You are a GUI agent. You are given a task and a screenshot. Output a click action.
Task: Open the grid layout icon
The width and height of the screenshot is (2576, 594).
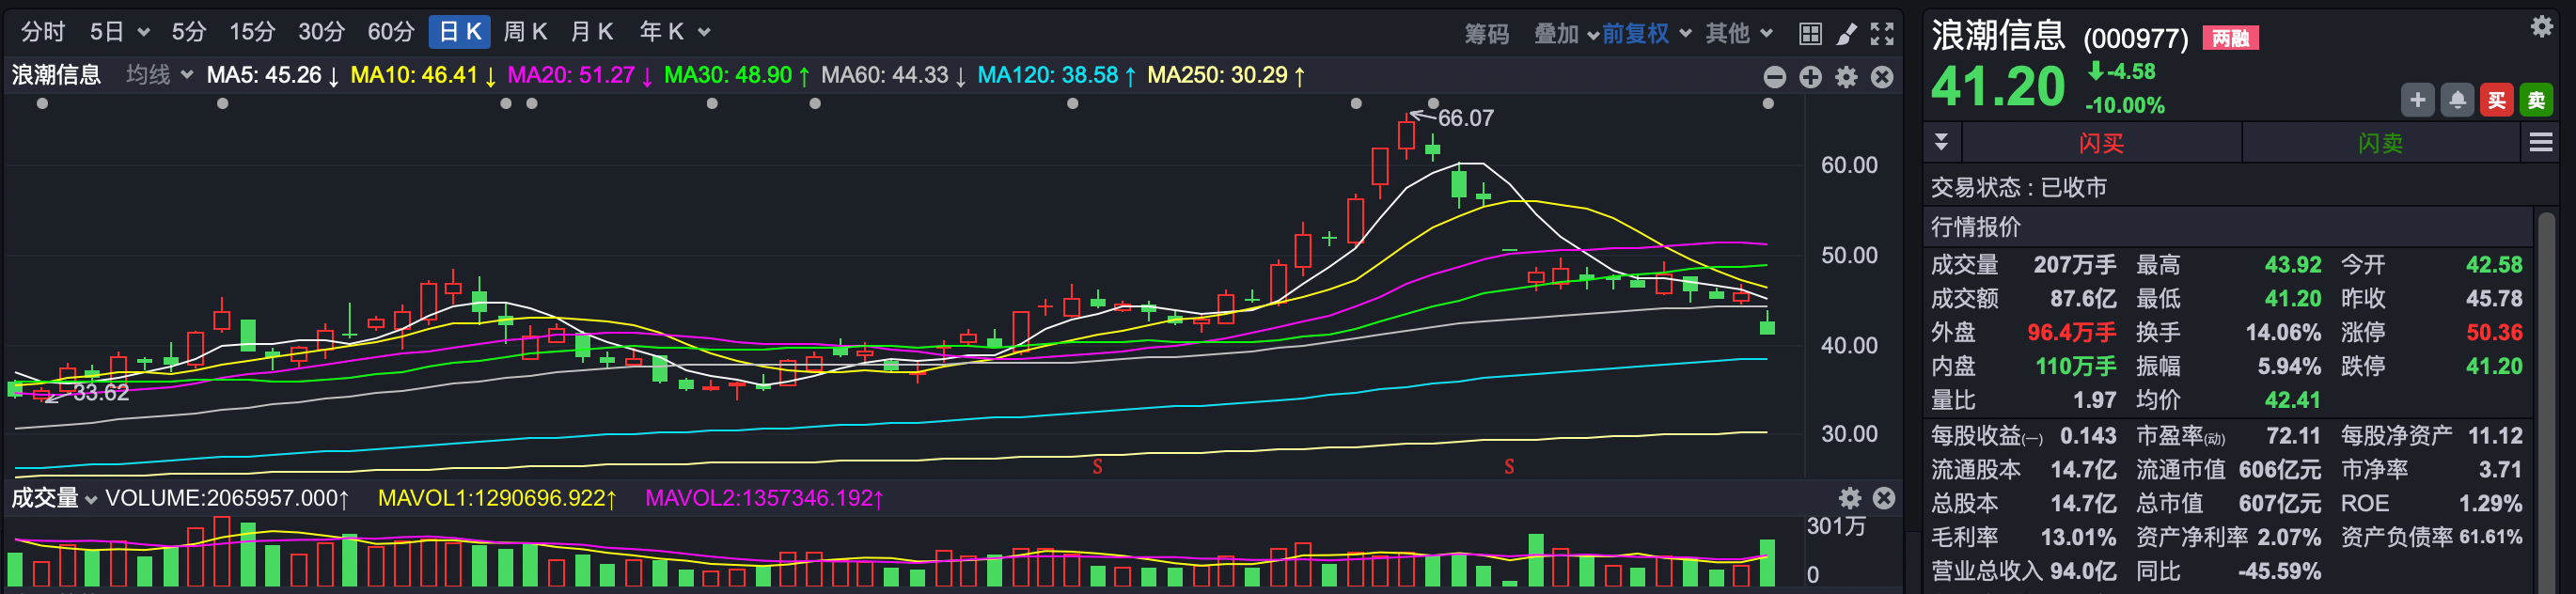point(1810,34)
